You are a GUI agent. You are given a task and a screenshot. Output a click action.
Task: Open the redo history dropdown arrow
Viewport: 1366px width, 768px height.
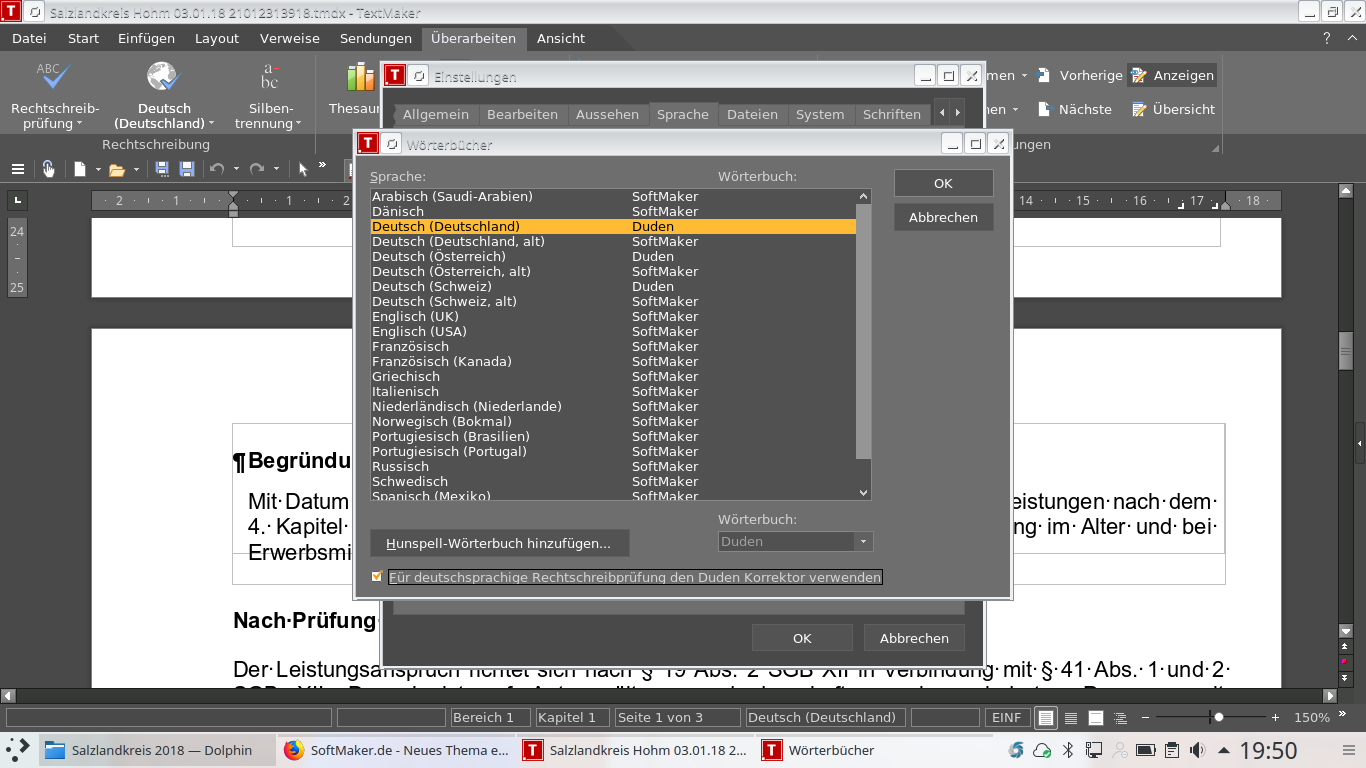[x=276, y=170]
